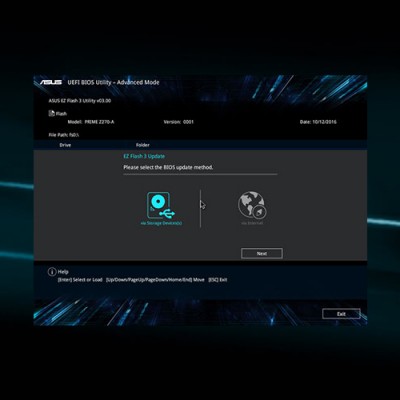The width and height of the screenshot is (400, 400).
Task: Choose the via Internet globe icon
Action: point(252,205)
